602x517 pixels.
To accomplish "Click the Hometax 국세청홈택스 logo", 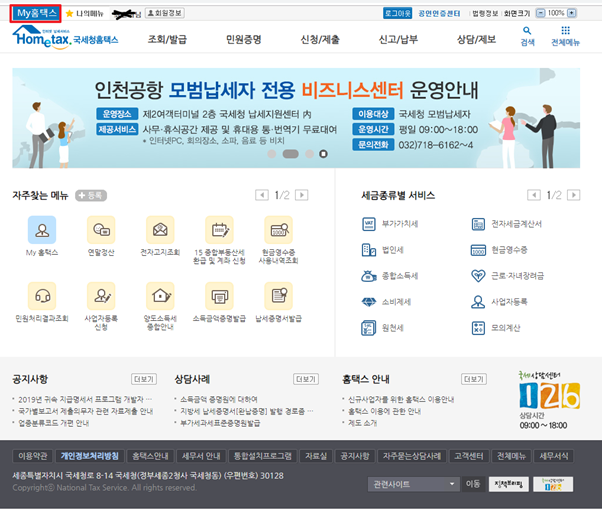I will pyautogui.click(x=66, y=37).
